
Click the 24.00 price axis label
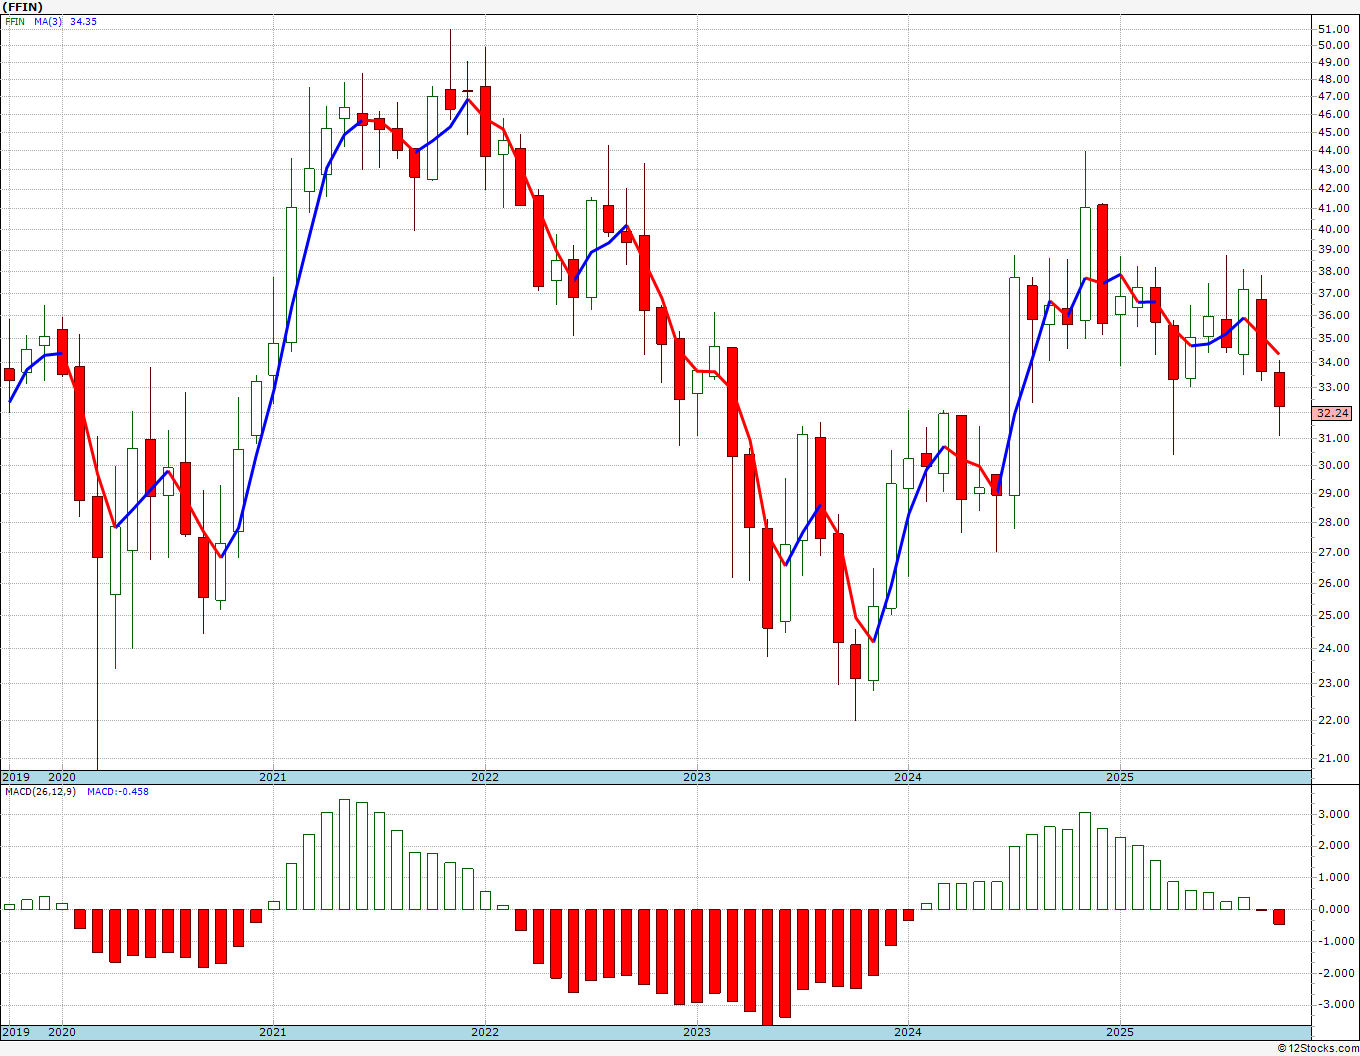pyautogui.click(x=1333, y=648)
